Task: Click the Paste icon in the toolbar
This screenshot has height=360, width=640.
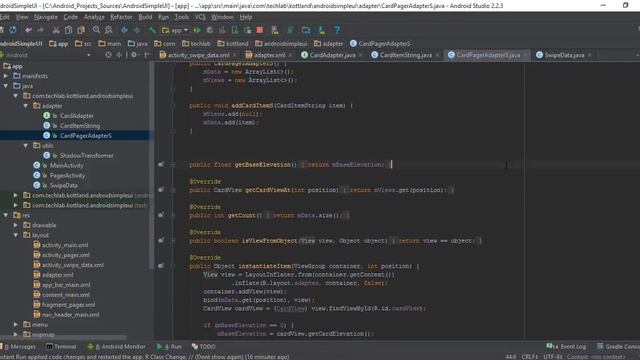Action: click(x=81, y=30)
